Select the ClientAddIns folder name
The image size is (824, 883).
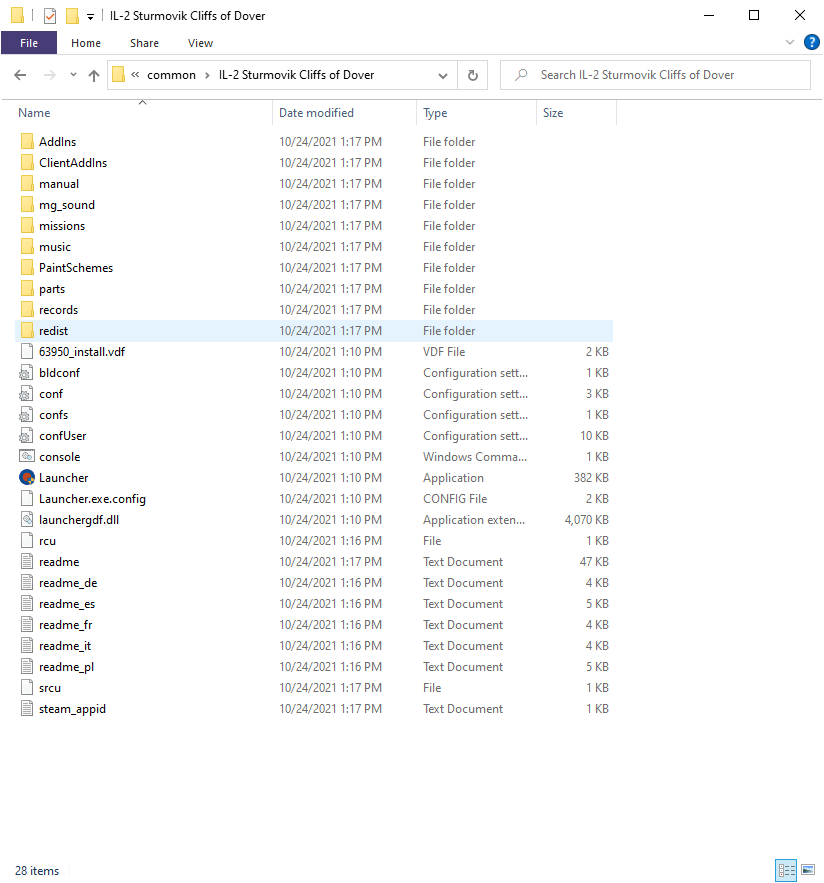(x=73, y=163)
